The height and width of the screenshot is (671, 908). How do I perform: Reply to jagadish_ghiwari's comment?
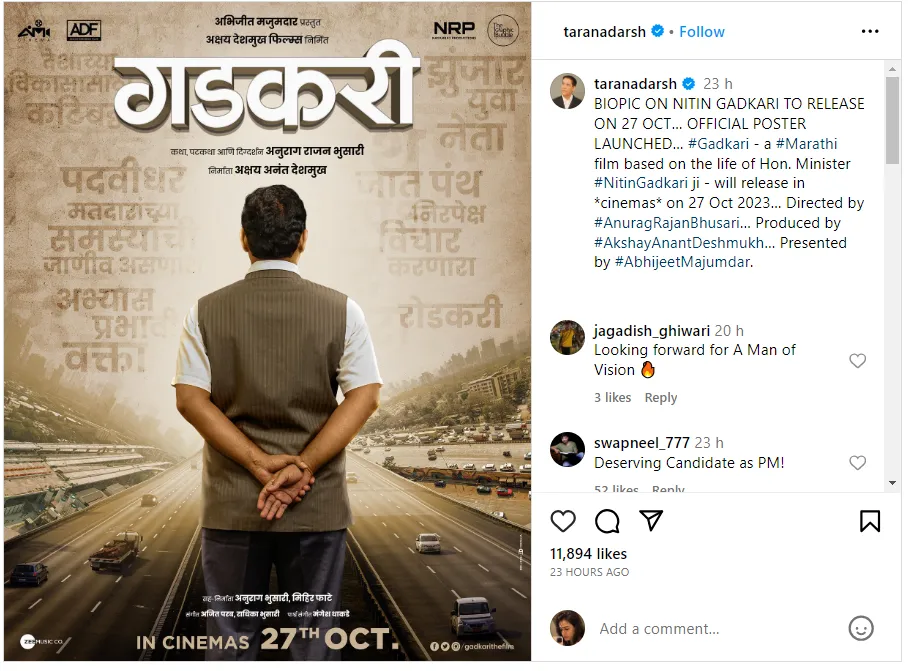point(661,398)
